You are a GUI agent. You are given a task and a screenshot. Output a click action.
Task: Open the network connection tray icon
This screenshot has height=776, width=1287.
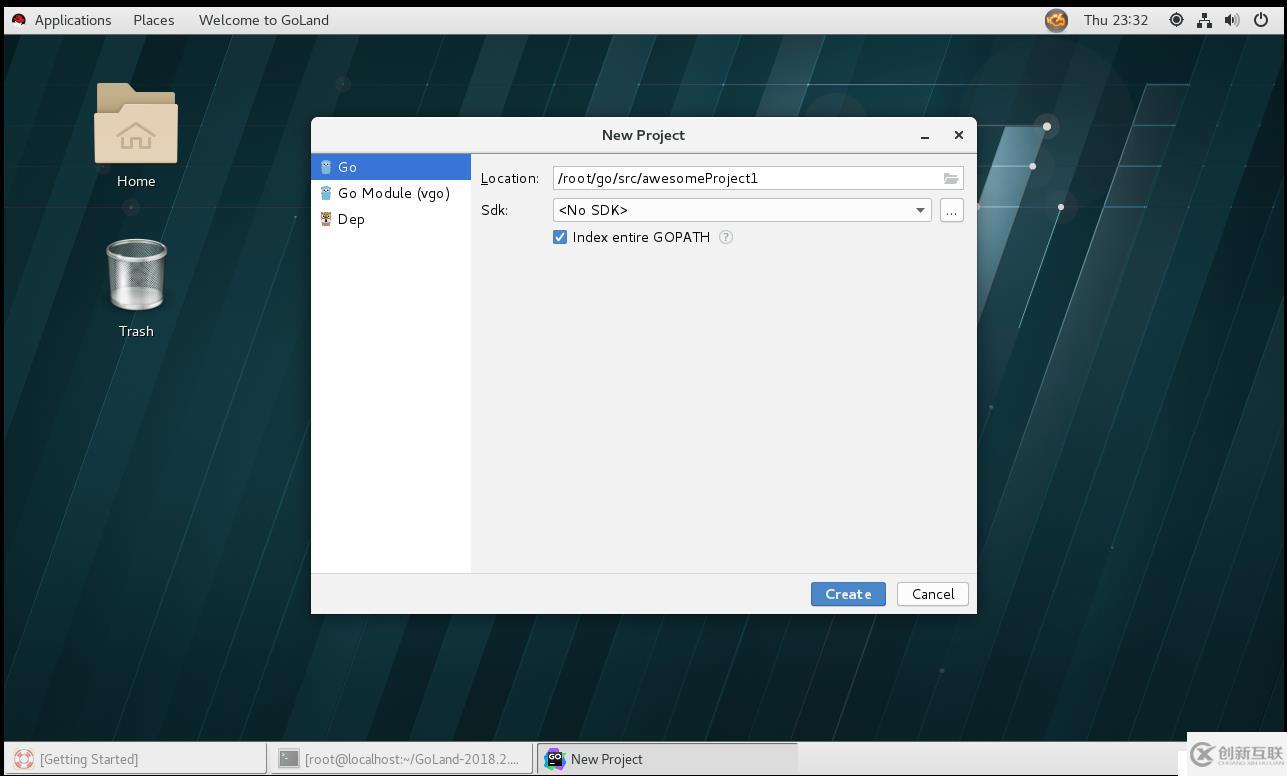pos(1204,20)
